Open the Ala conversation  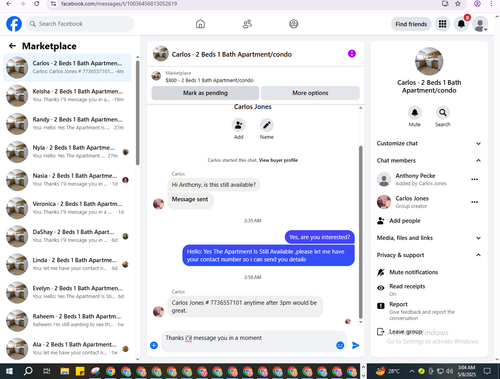tap(67, 348)
